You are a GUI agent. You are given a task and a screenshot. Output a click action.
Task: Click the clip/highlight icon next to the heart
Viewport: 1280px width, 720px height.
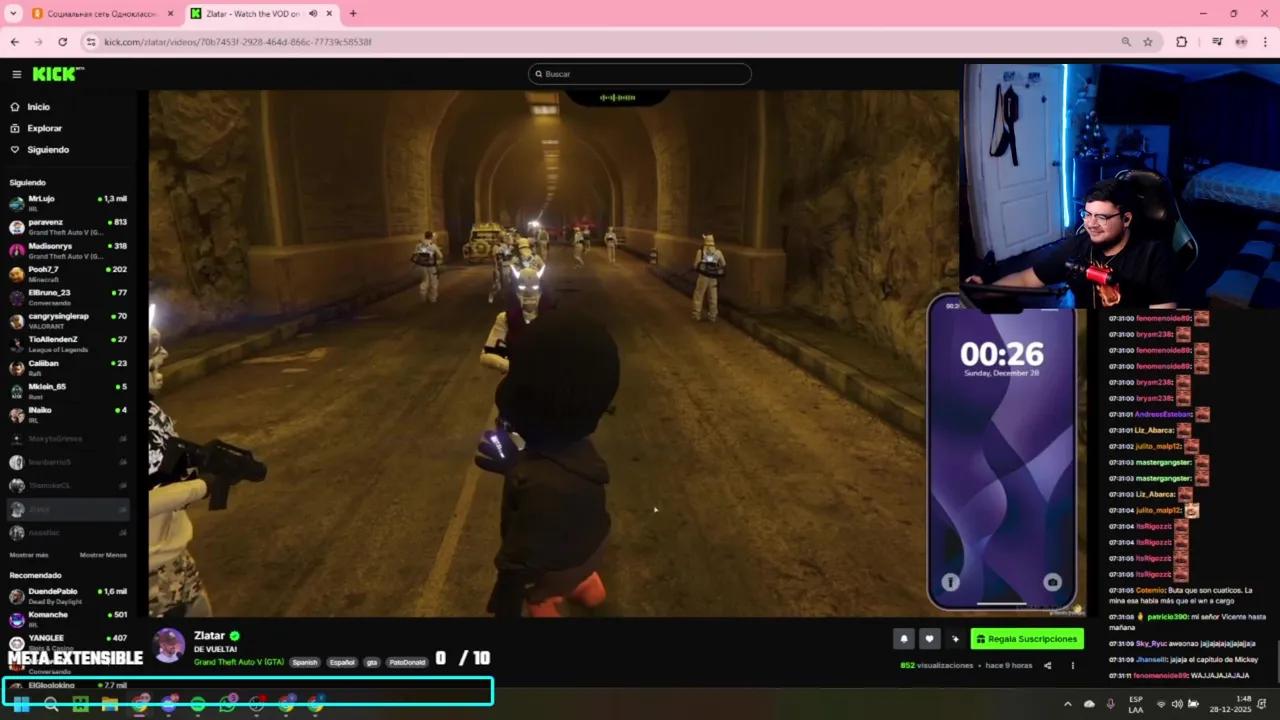click(954, 638)
